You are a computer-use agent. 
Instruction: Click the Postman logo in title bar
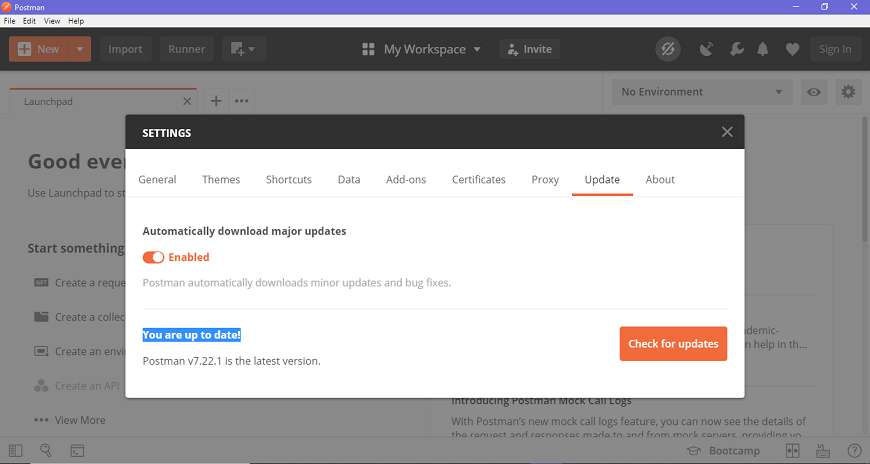[x=7, y=7]
